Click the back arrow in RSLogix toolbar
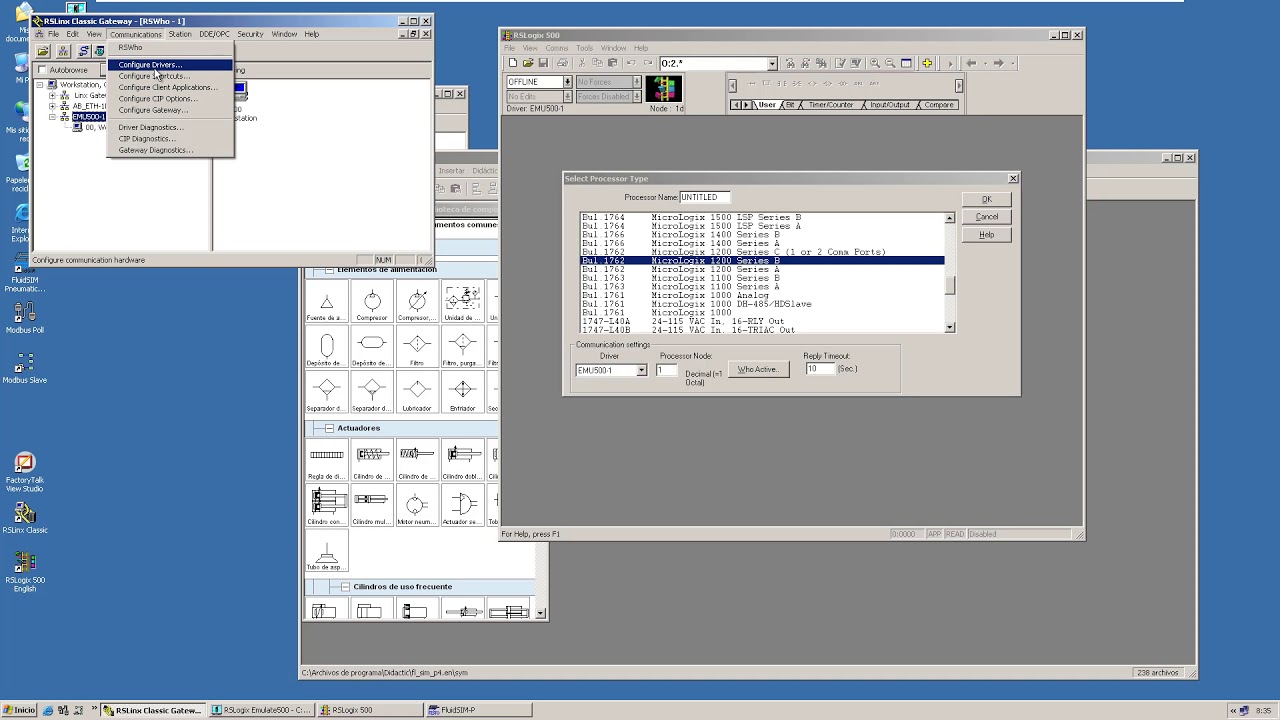The width and height of the screenshot is (1280, 720). point(971,63)
